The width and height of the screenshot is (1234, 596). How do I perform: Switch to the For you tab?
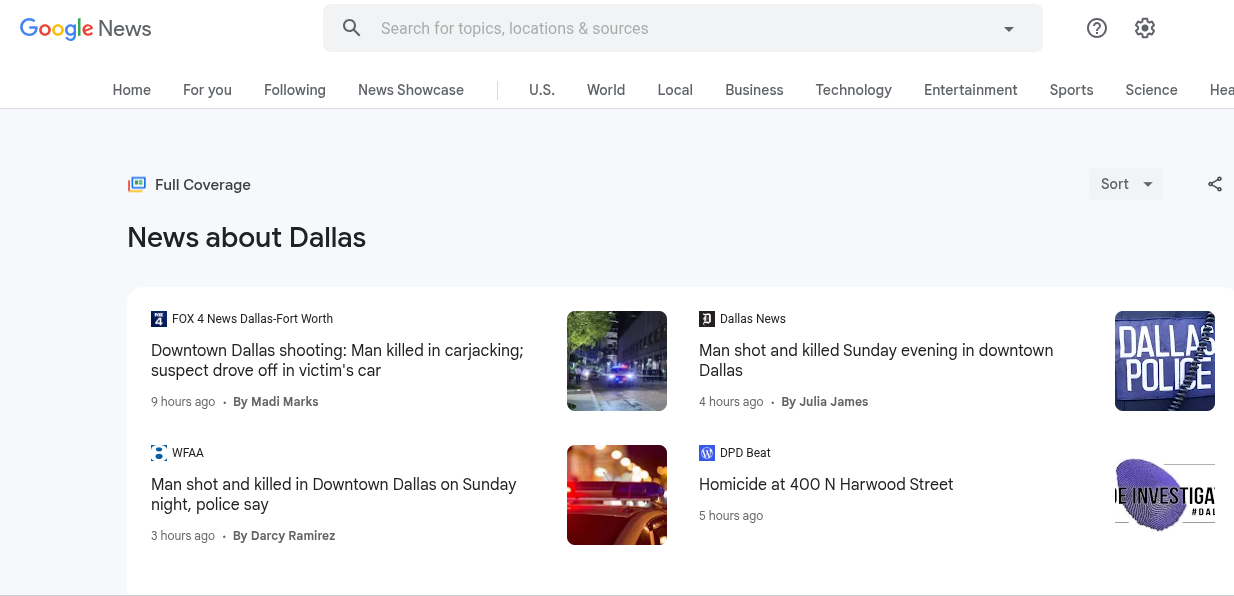tap(207, 90)
